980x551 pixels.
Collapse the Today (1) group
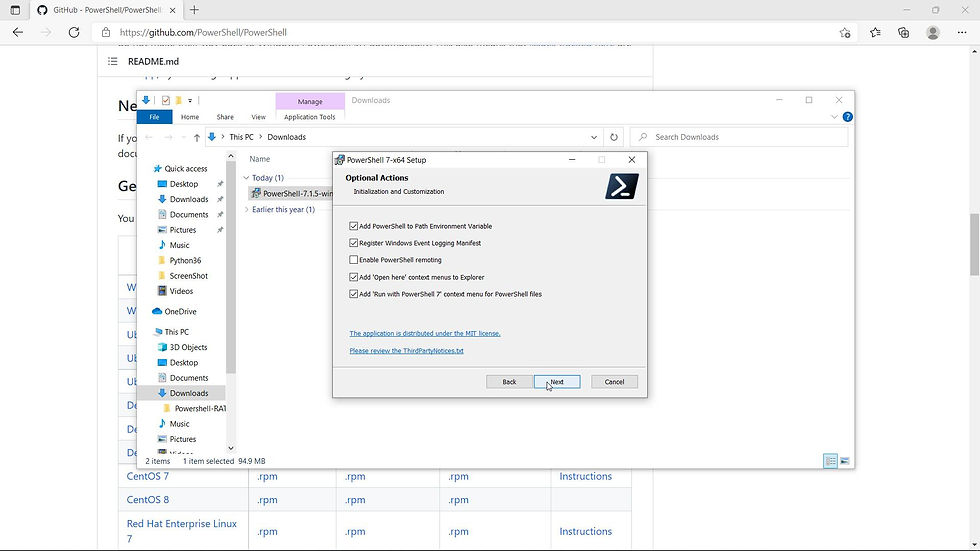point(246,178)
